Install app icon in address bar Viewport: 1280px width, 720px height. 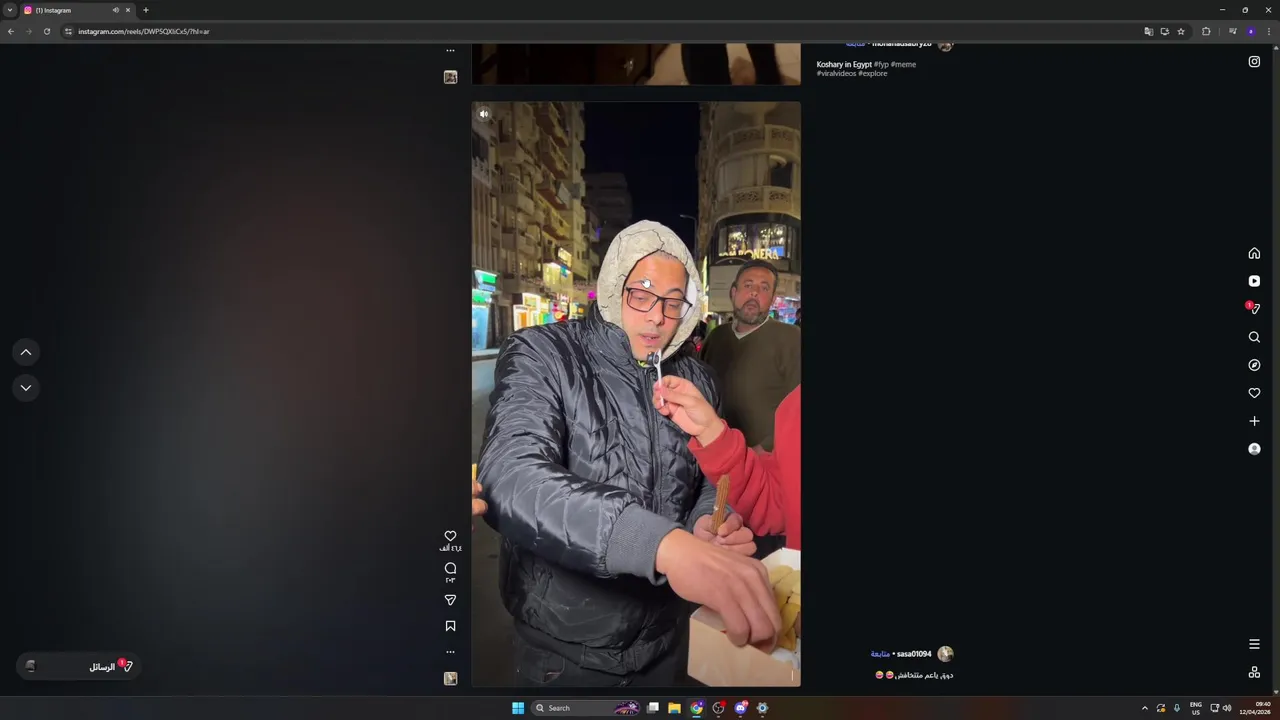click(x=1164, y=31)
